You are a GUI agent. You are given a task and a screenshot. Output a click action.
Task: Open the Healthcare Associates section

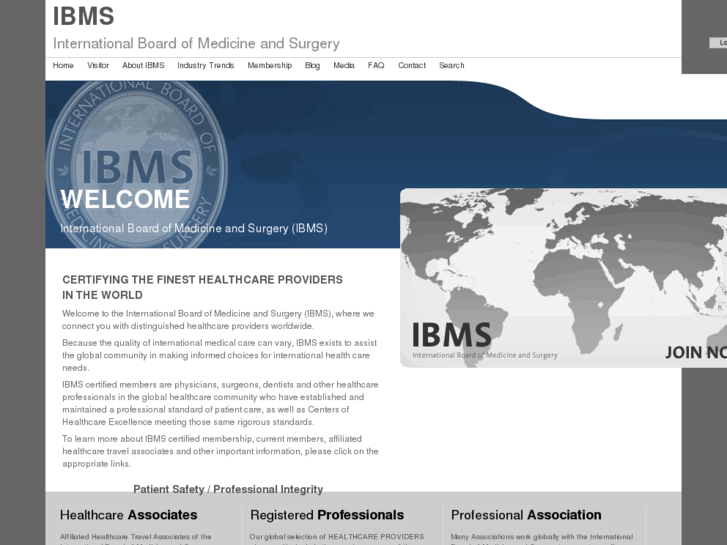pos(128,515)
